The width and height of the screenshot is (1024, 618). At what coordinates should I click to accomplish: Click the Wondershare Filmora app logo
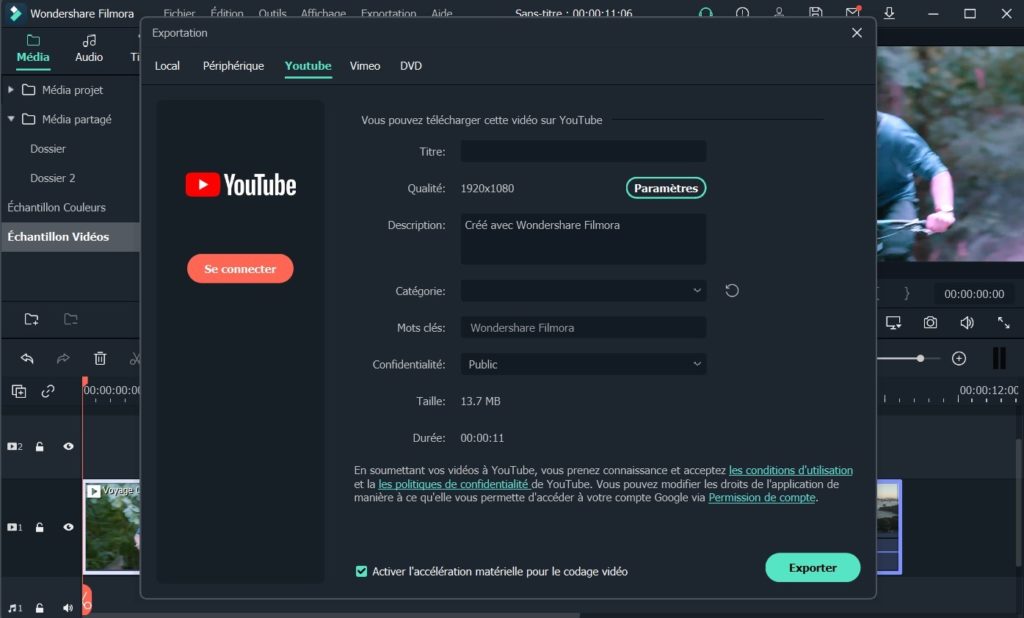[14, 13]
